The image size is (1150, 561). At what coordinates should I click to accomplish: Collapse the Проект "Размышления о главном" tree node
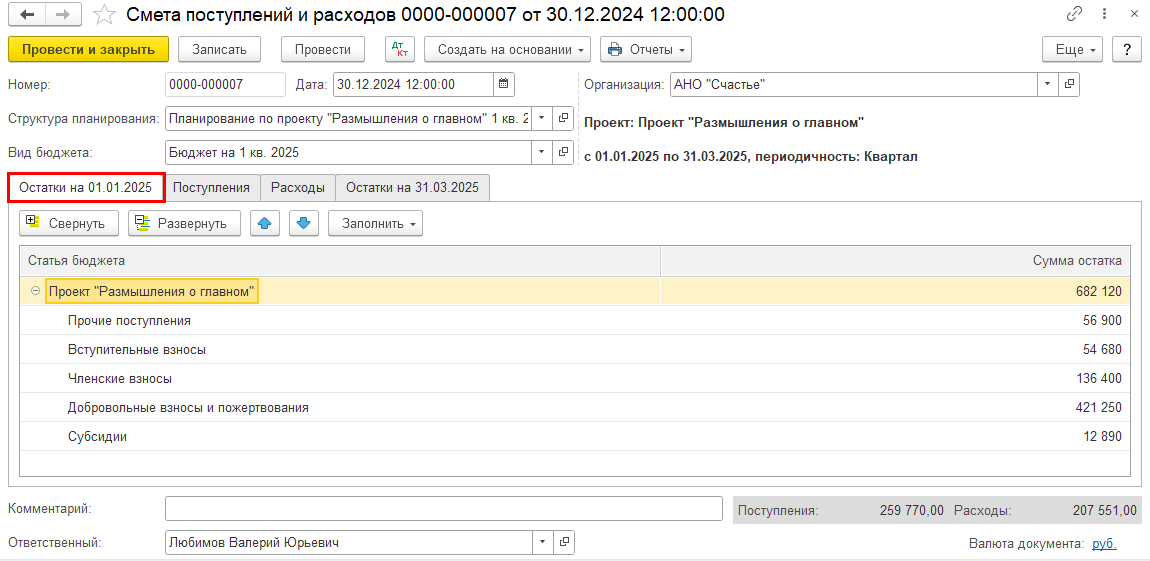pyautogui.click(x=36, y=291)
